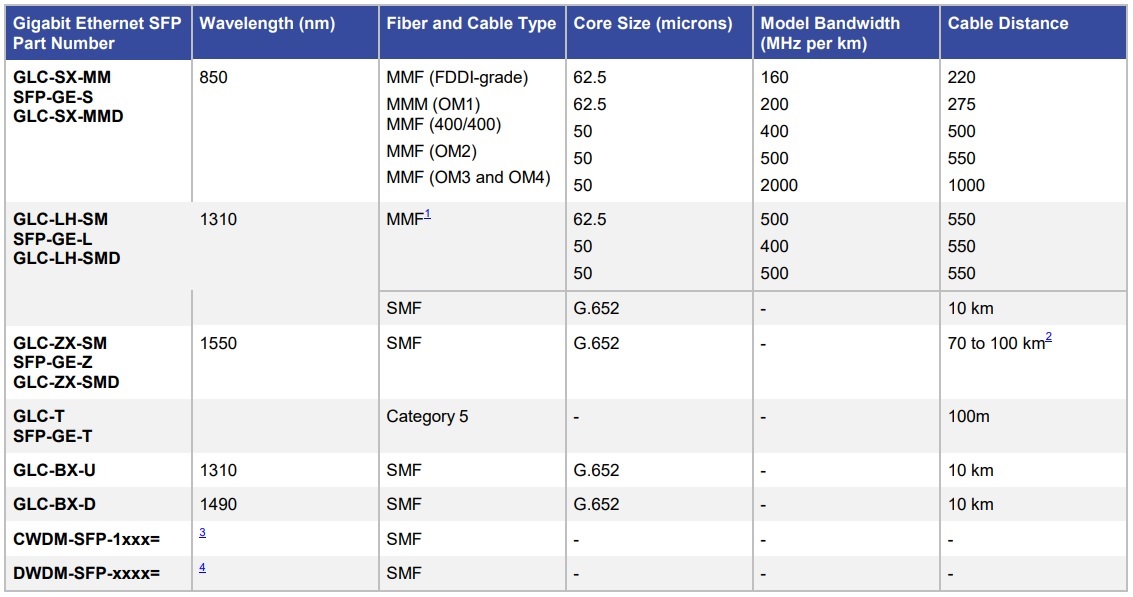Follow footnote 3 in CWDM-SFP-1xxx= row
This screenshot has height=597, width=1133.
click(203, 533)
